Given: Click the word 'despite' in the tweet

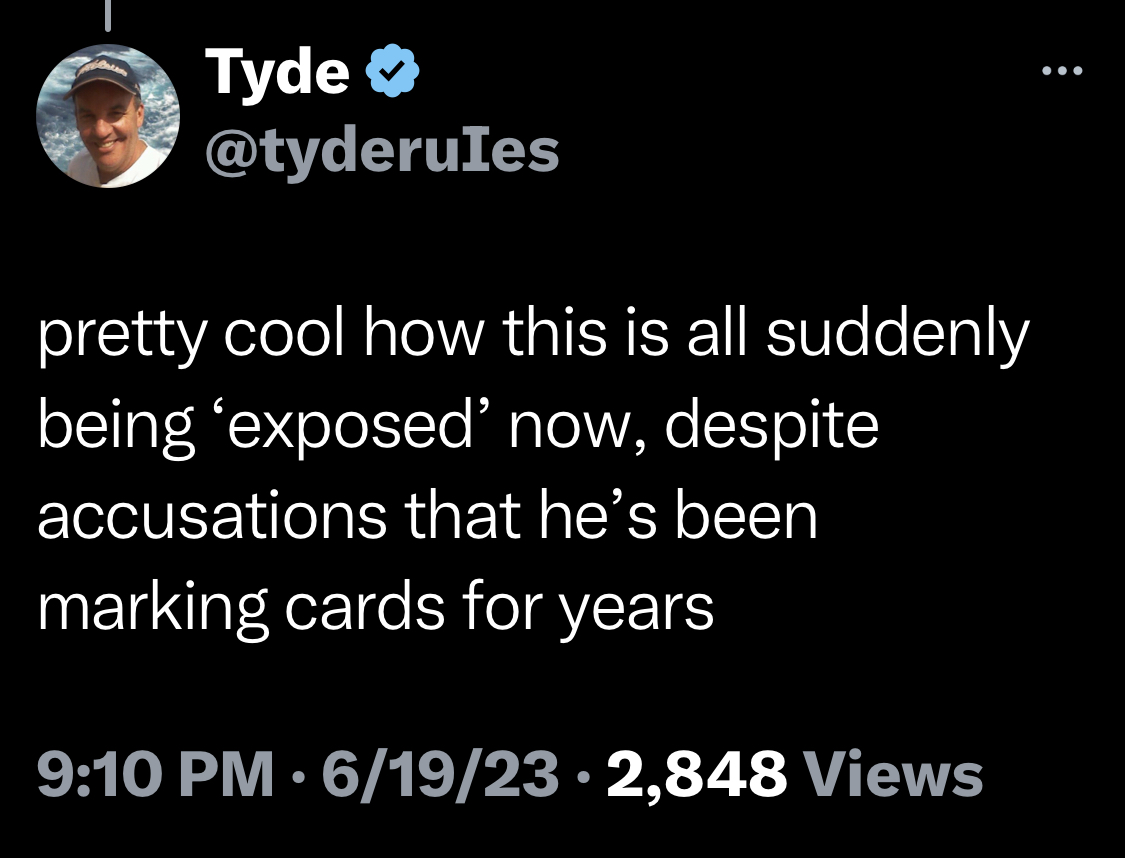Looking at the screenshot, I should (771, 427).
